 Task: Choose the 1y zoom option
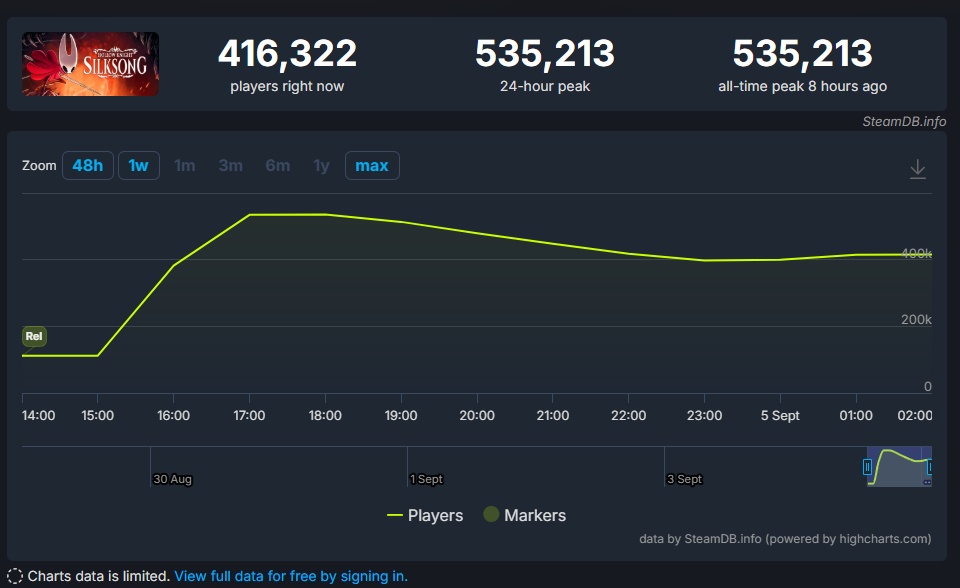pos(321,165)
